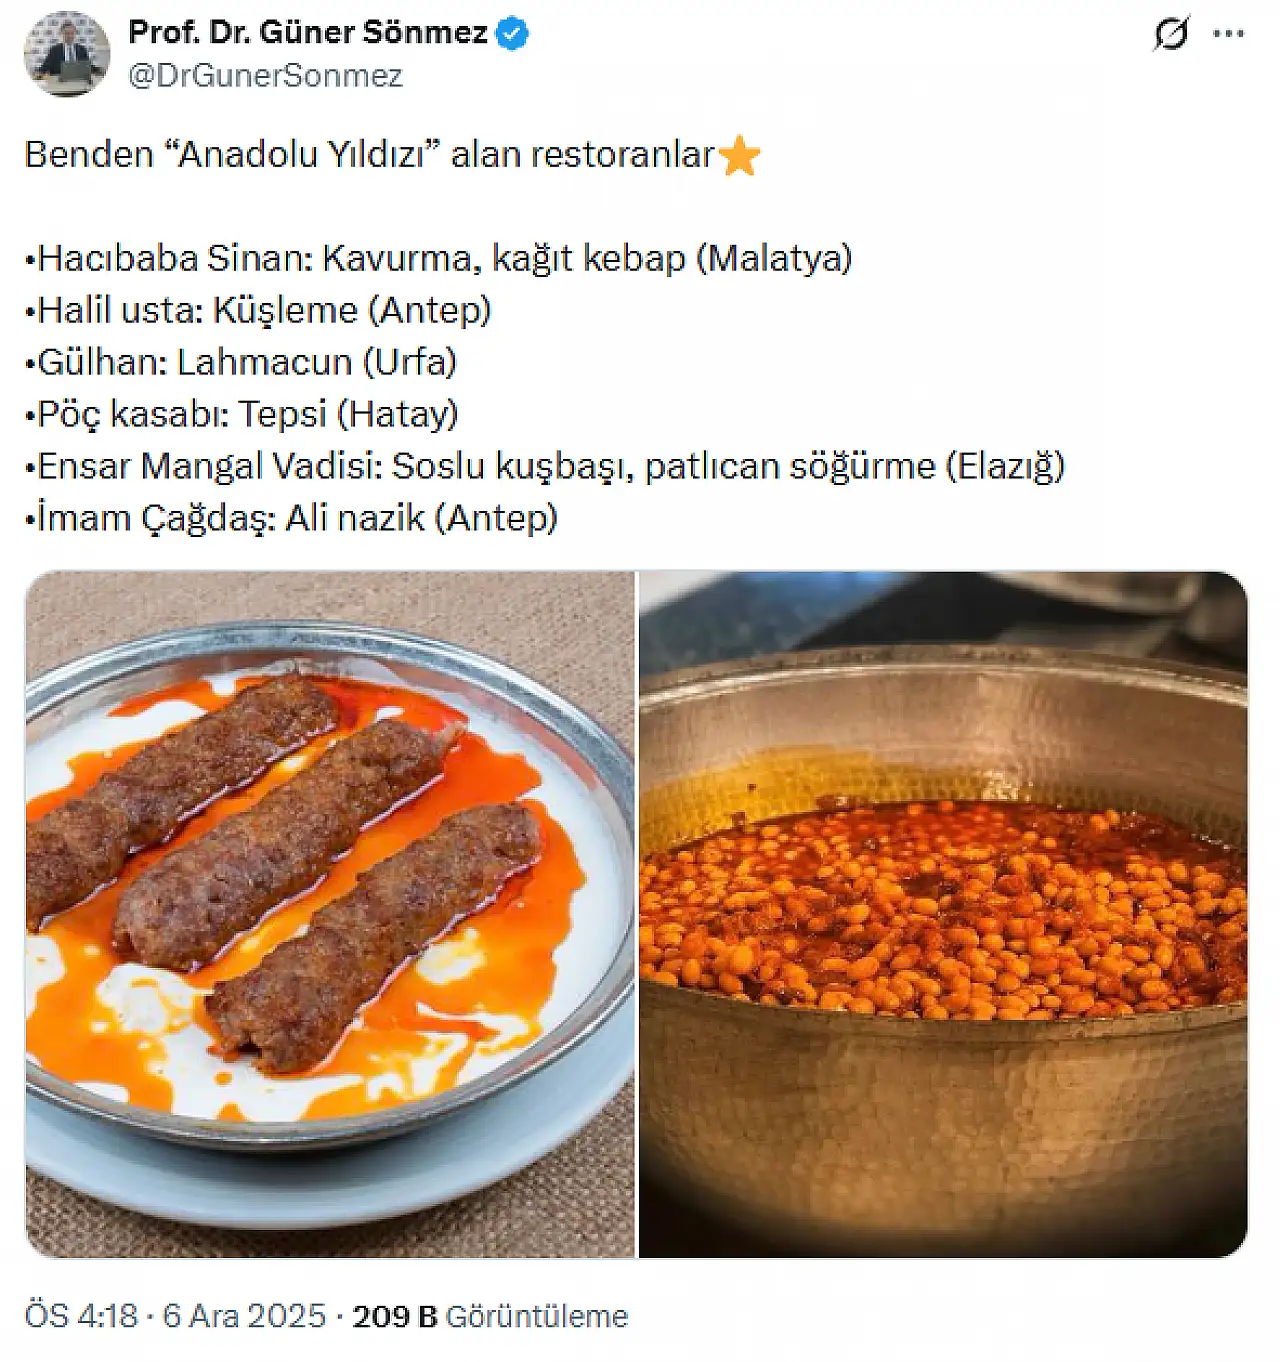
Task: Click the blue verified badge
Action: [x=513, y=33]
